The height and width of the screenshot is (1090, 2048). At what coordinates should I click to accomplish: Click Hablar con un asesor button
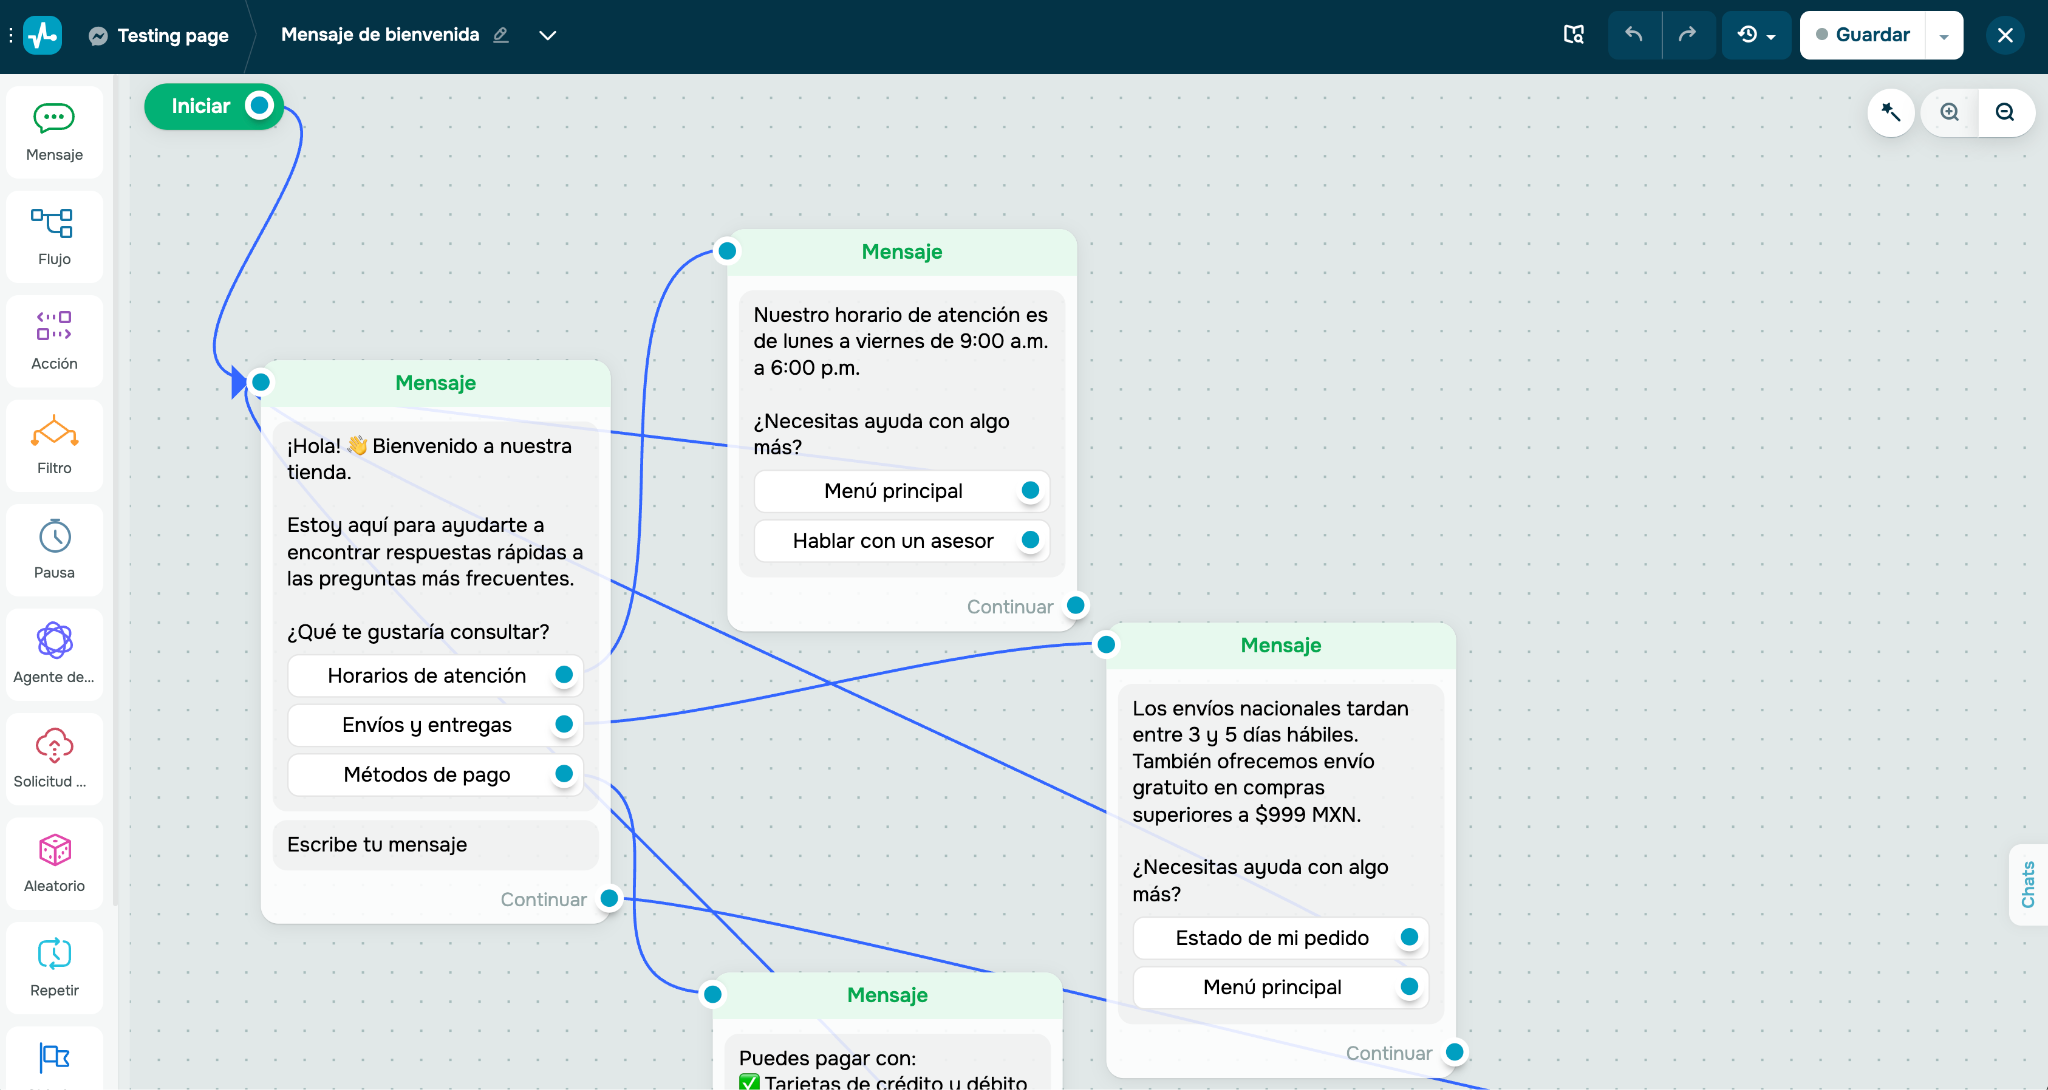(x=902, y=541)
